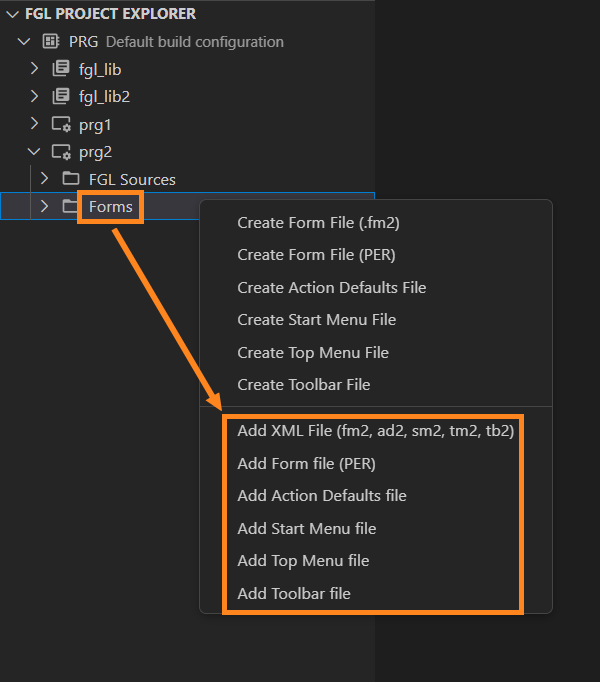Collapse the PRG tree node
The width and height of the screenshot is (600, 682).
[x=24, y=42]
